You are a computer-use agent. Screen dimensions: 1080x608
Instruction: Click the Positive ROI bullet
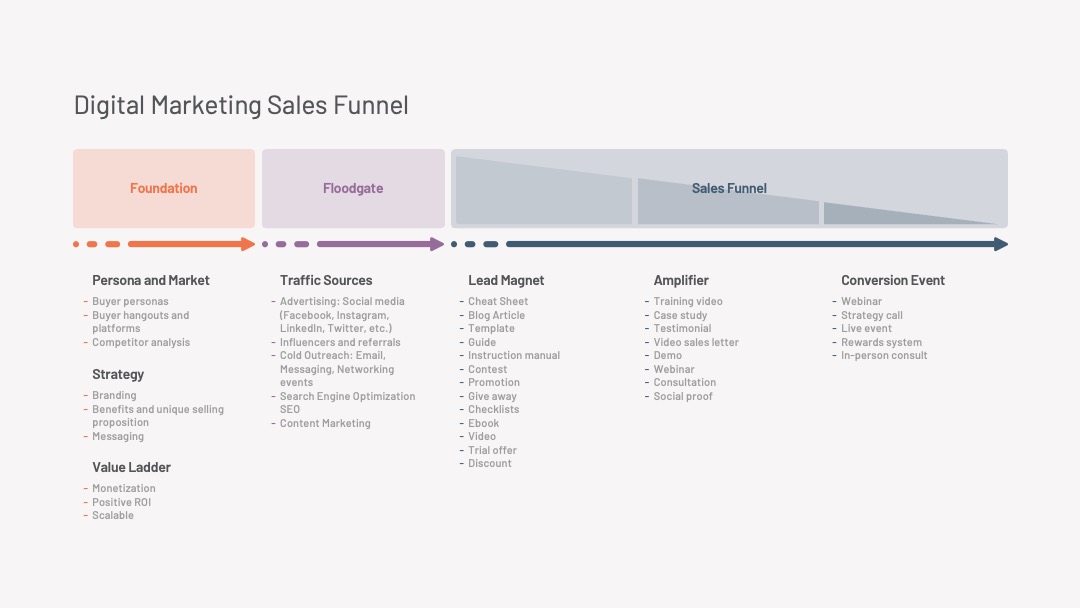pyautogui.click(x=121, y=502)
